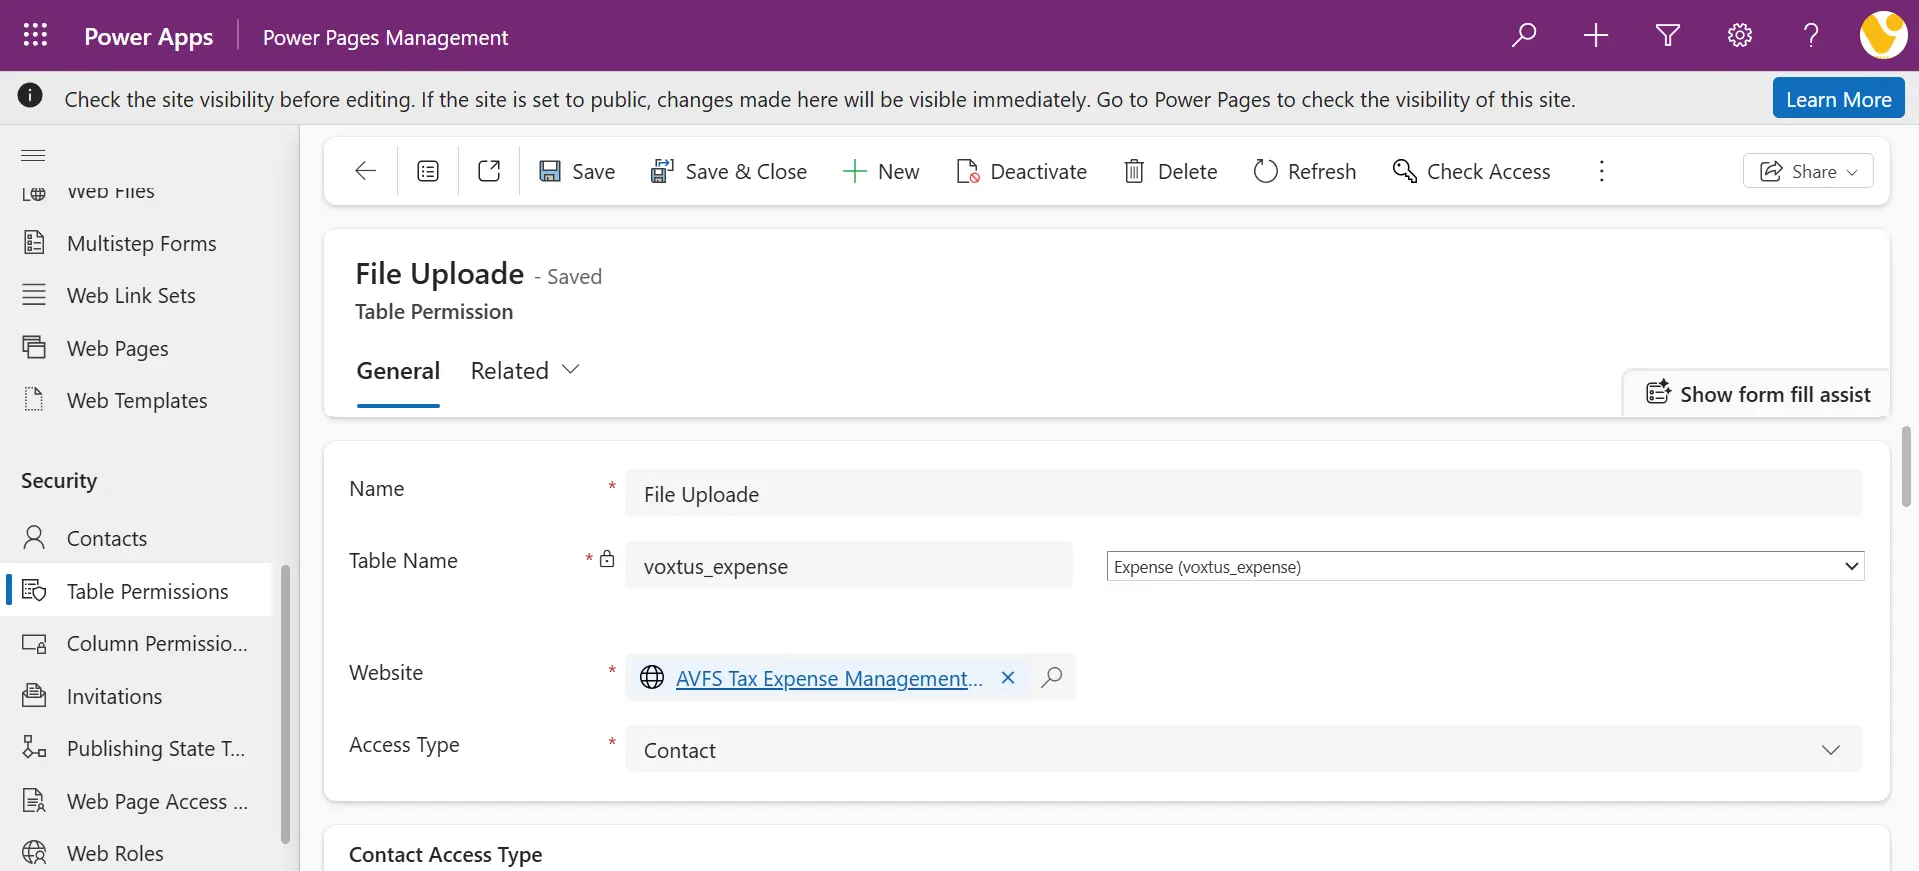The image size is (1919, 871).
Task: Open record in new window icon
Action: 489,171
